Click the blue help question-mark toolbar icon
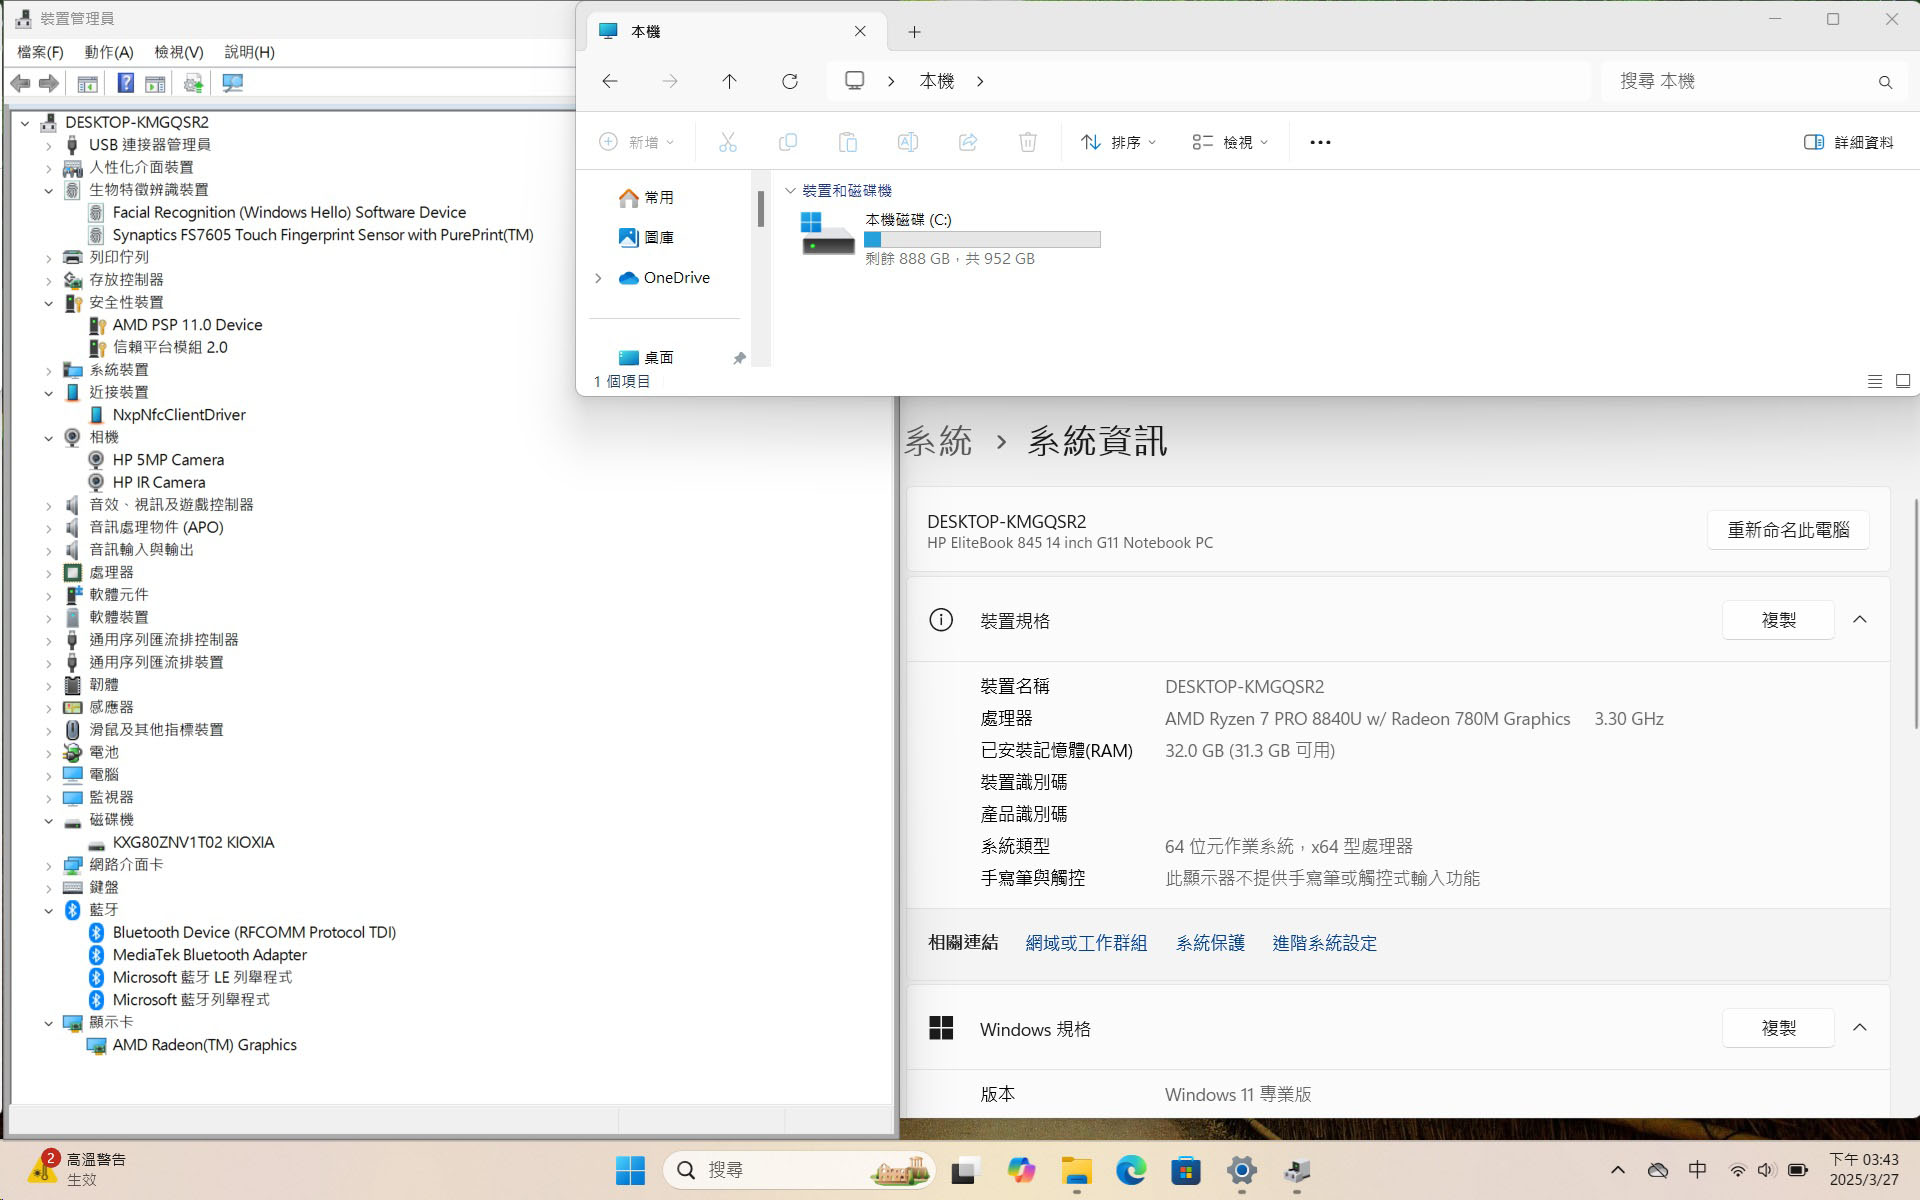The height and width of the screenshot is (1200, 1920). (125, 84)
